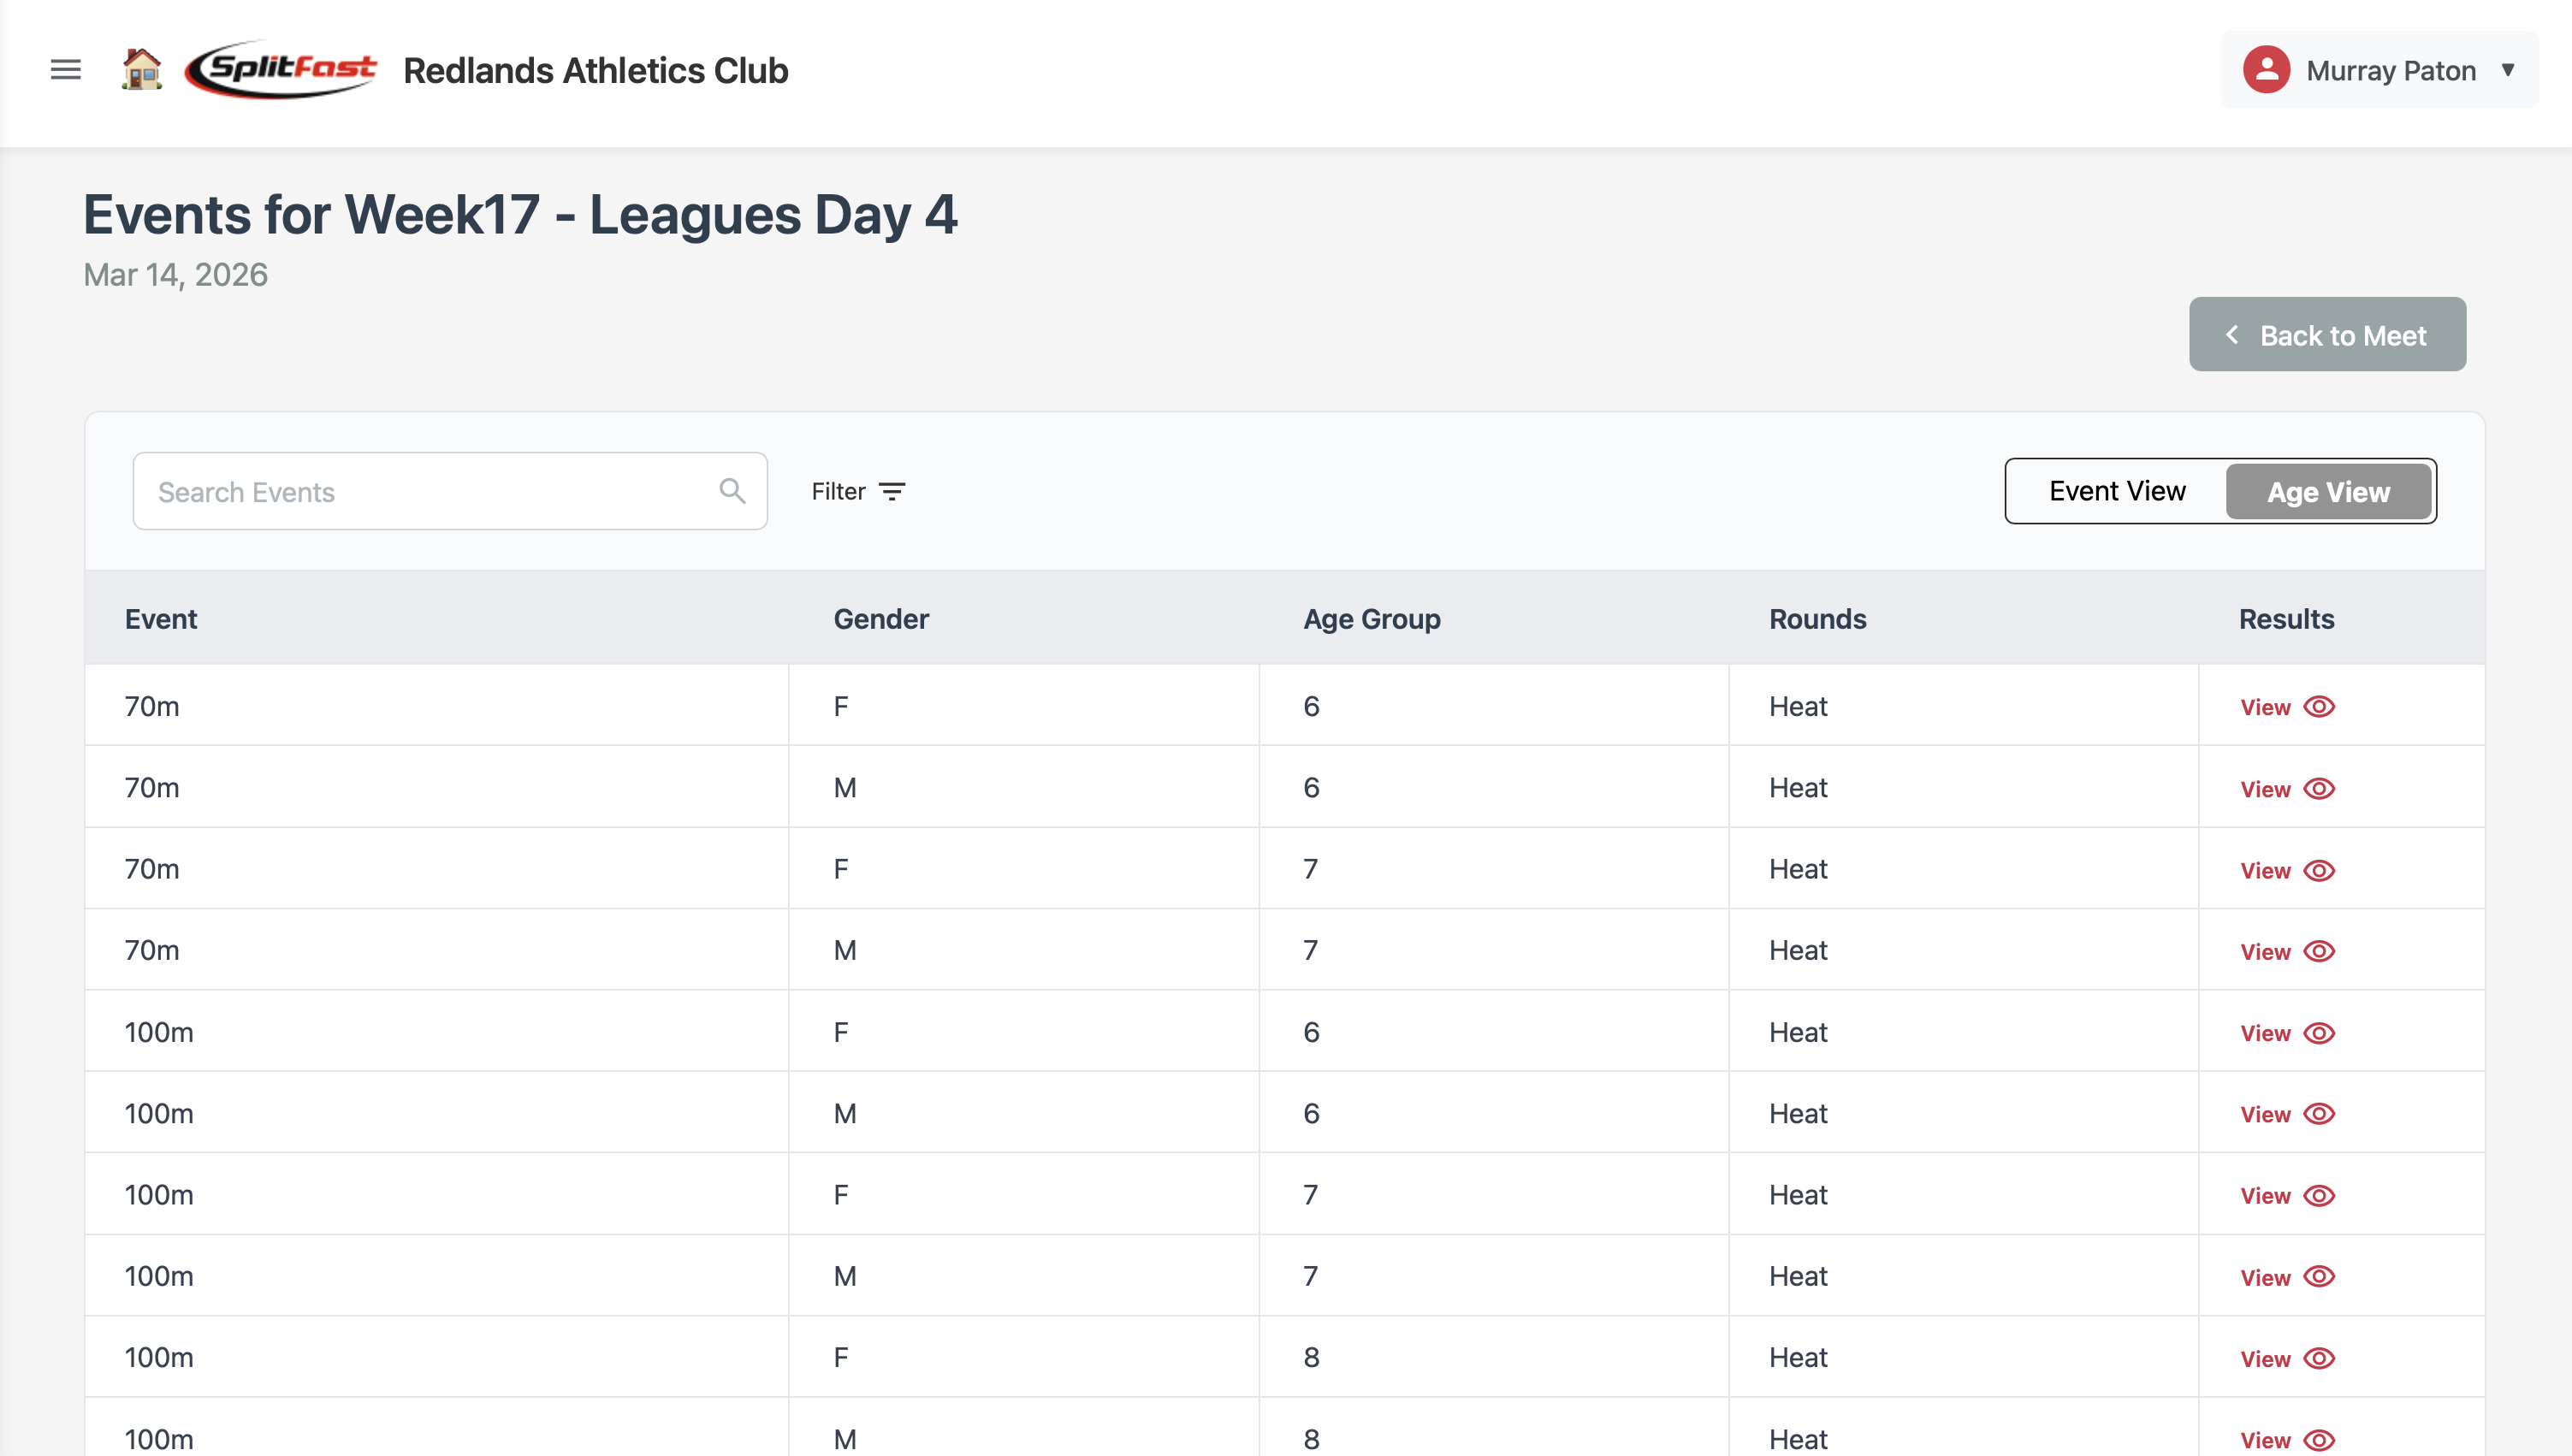Keep Age View selected

click(2328, 491)
